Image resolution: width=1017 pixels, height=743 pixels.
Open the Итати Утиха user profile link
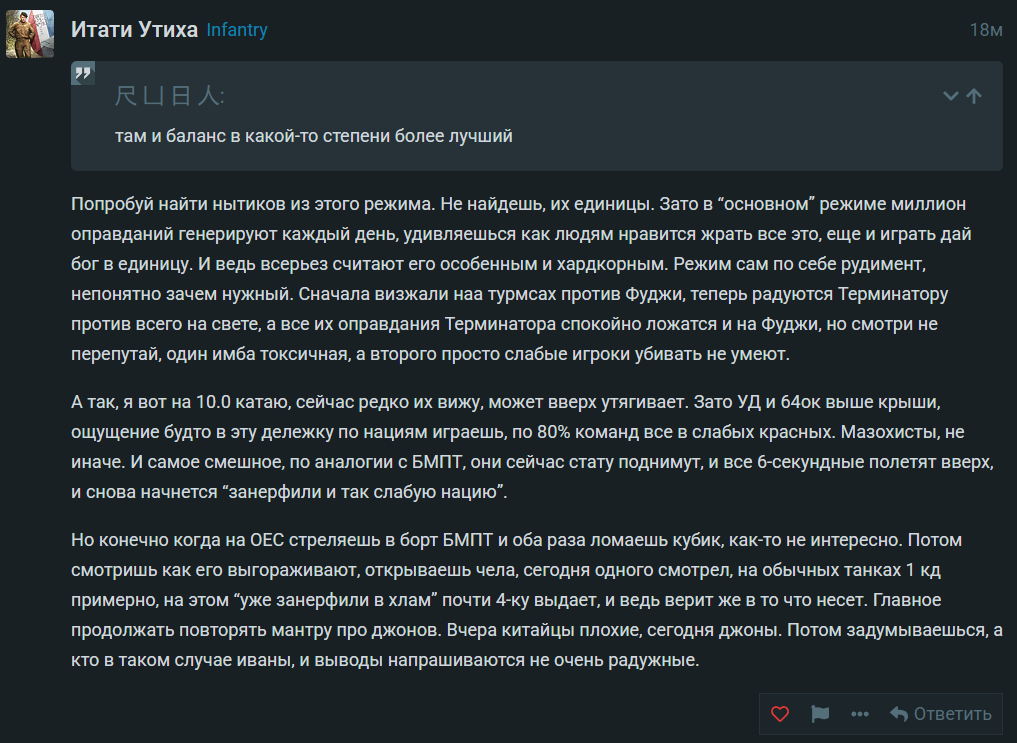click(x=134, y=30)
